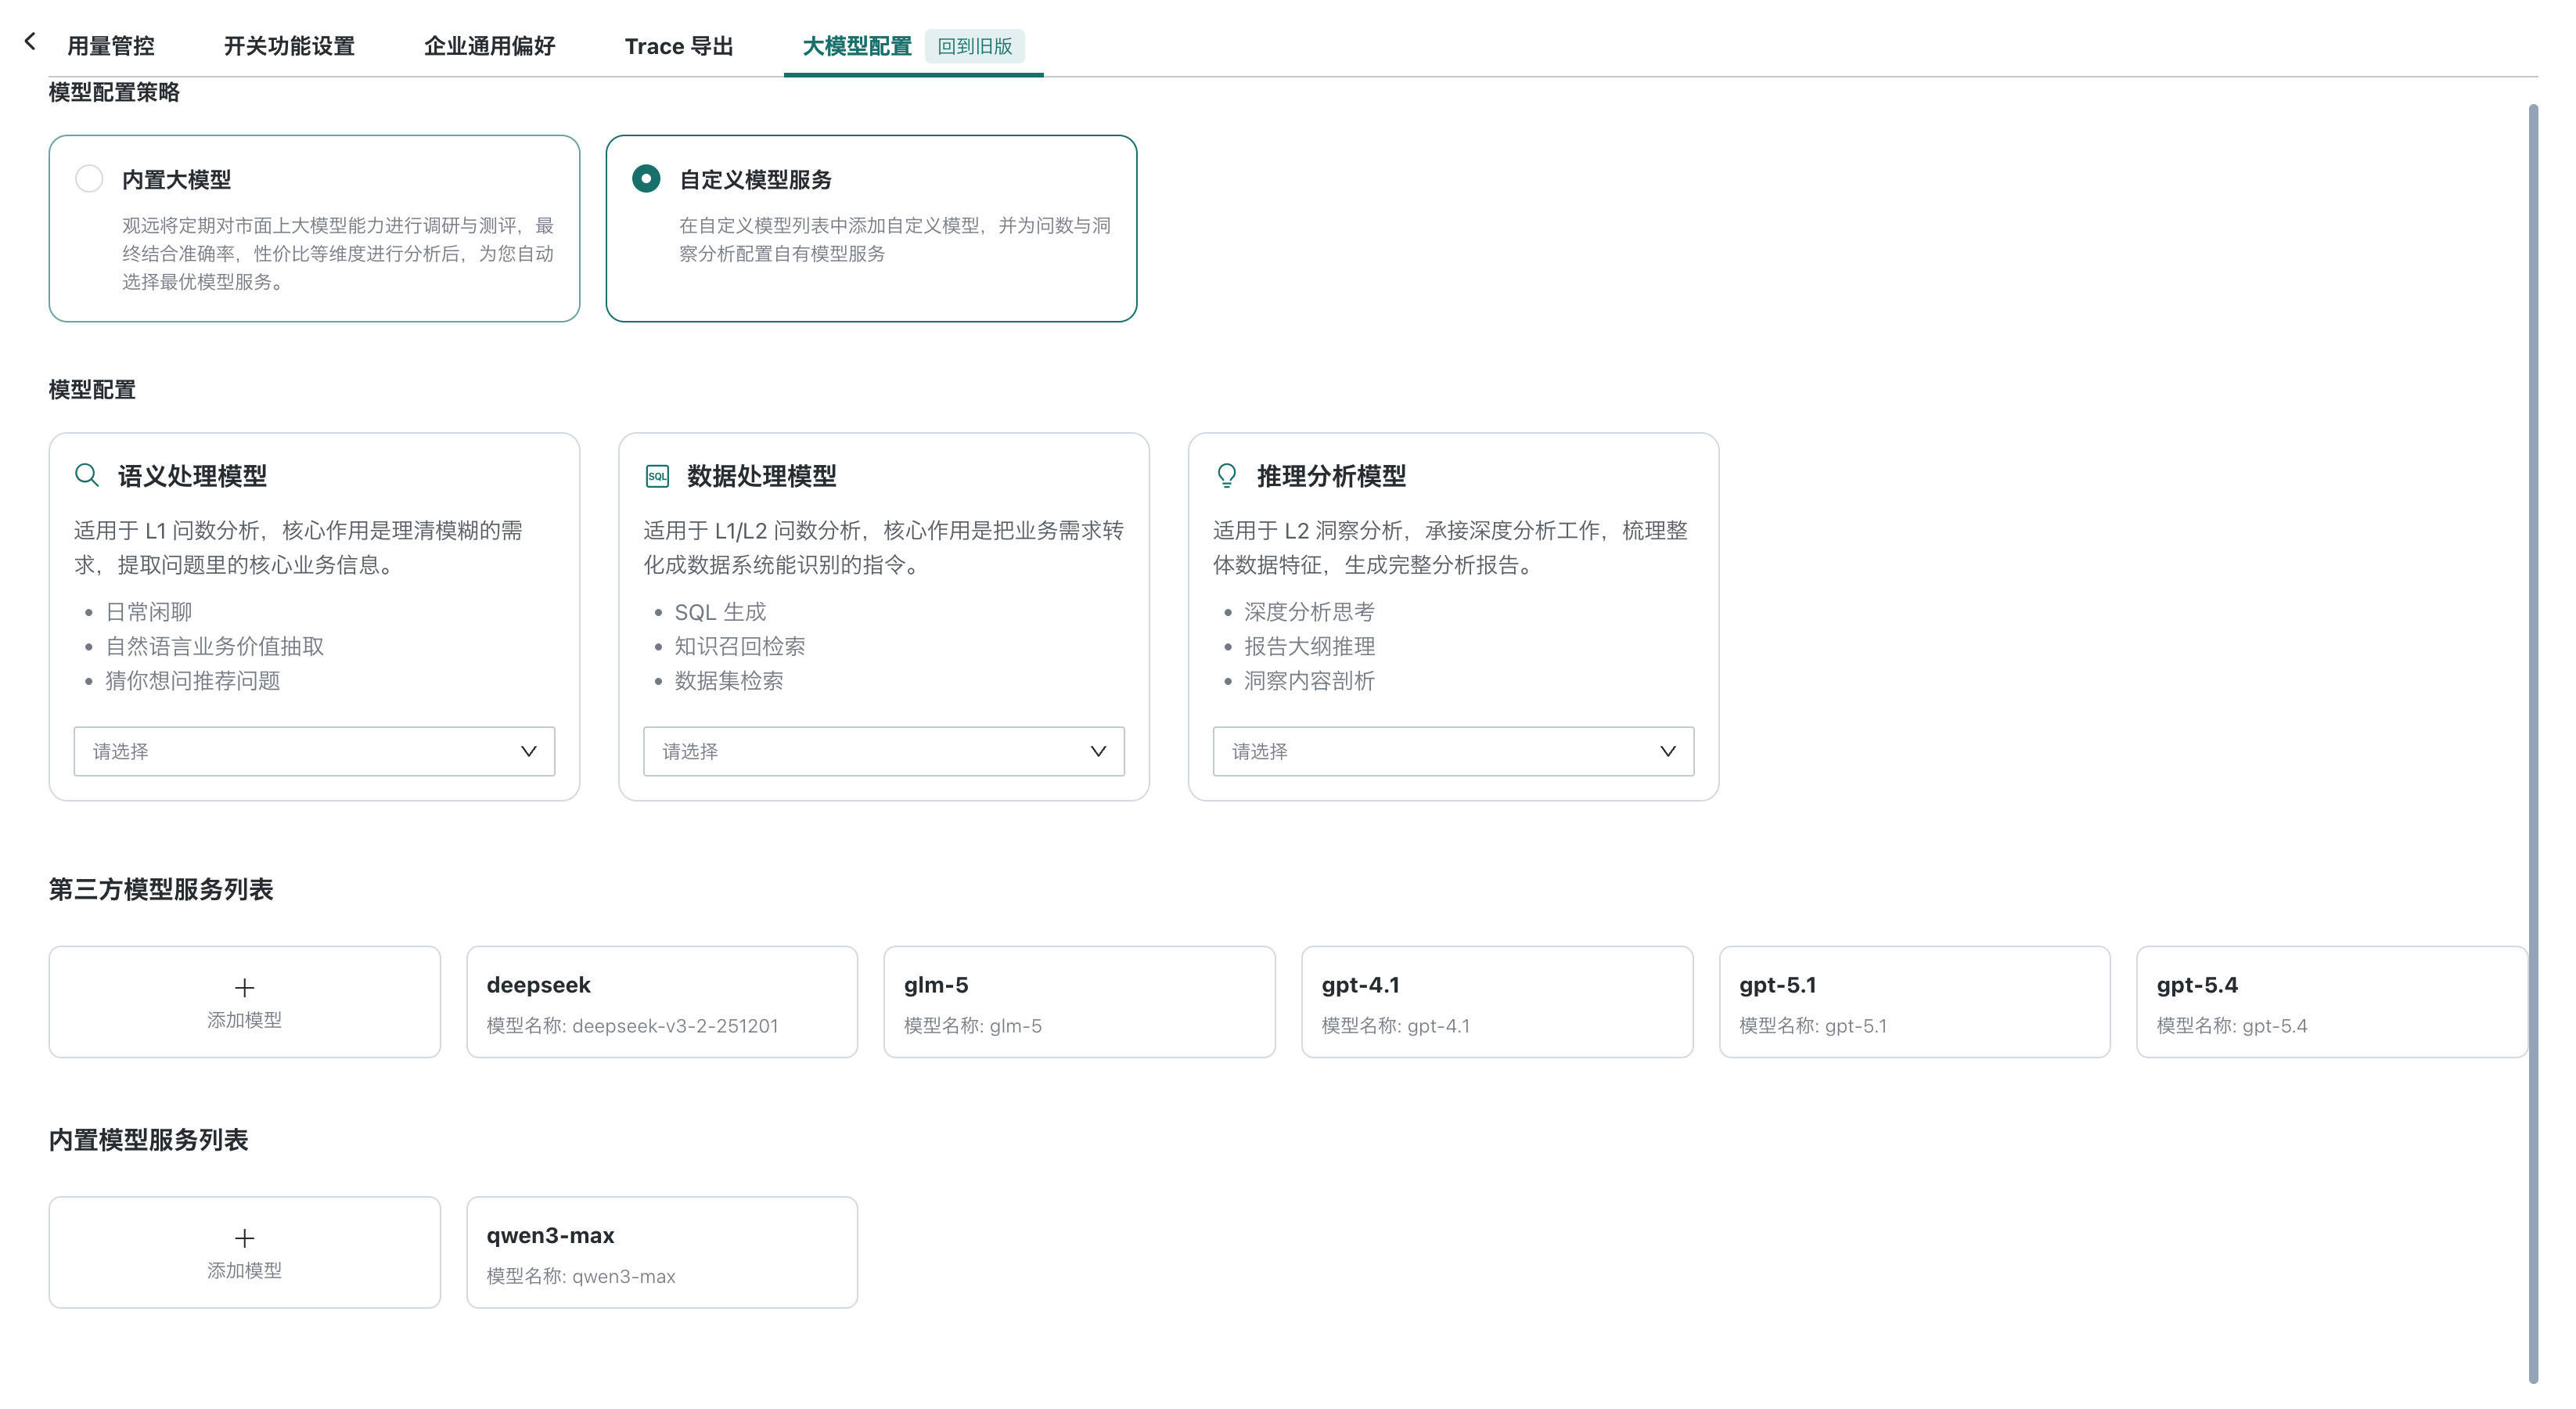The width and height of the screenshot is (2576, 1409).
Task: Expand chevron arrow in 推理分析模型 selector
Action: [1668, 751]
